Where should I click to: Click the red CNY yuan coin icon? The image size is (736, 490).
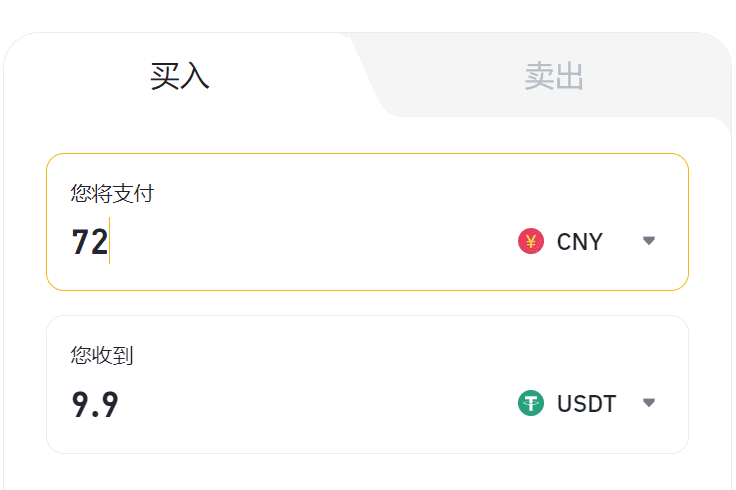(530, 241)
